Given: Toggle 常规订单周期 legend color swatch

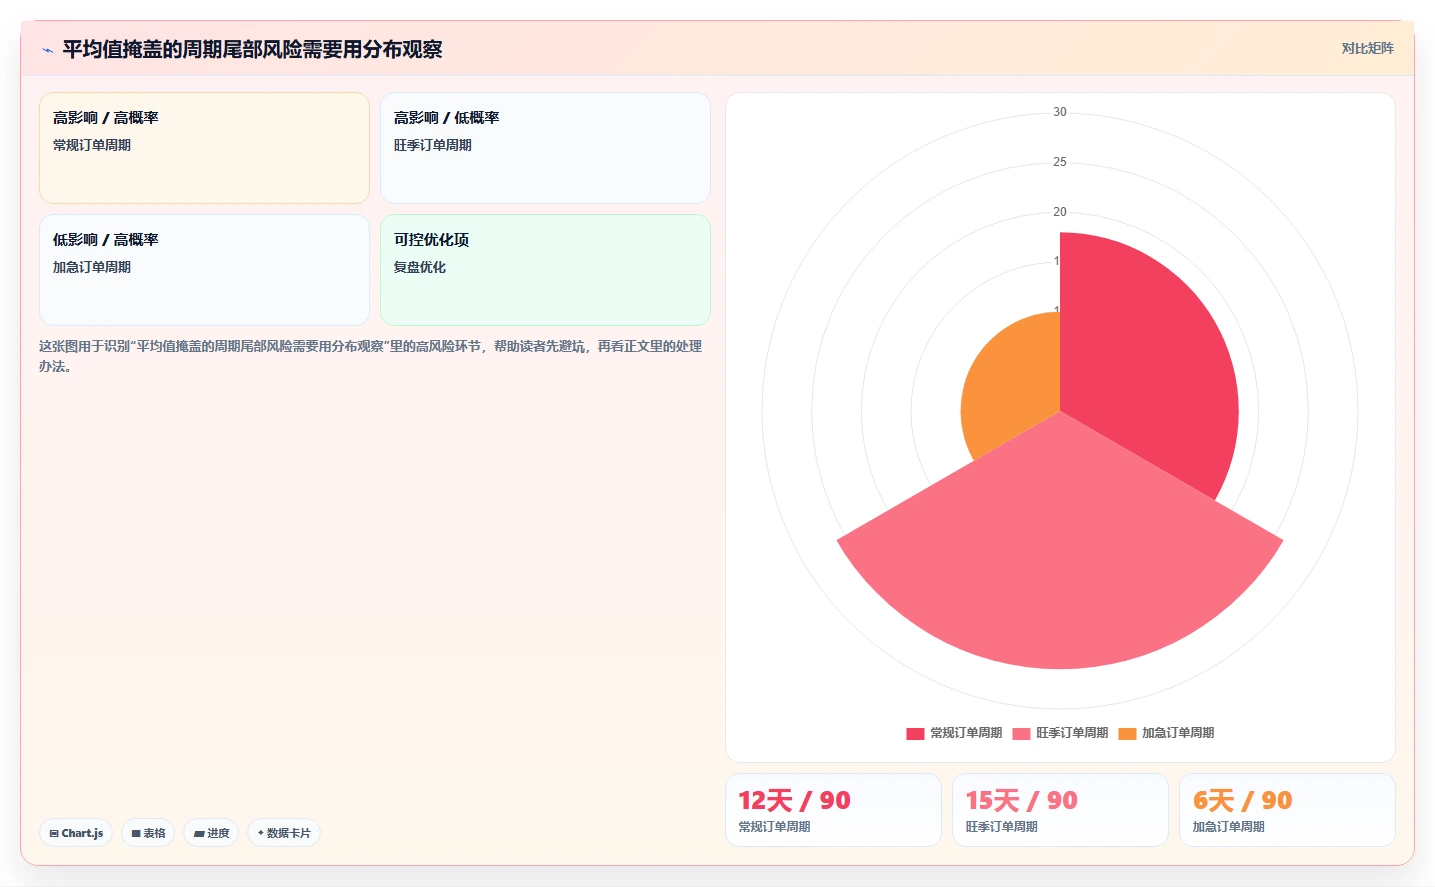Looking at the screenshot, I should click(x=915, y=733).
